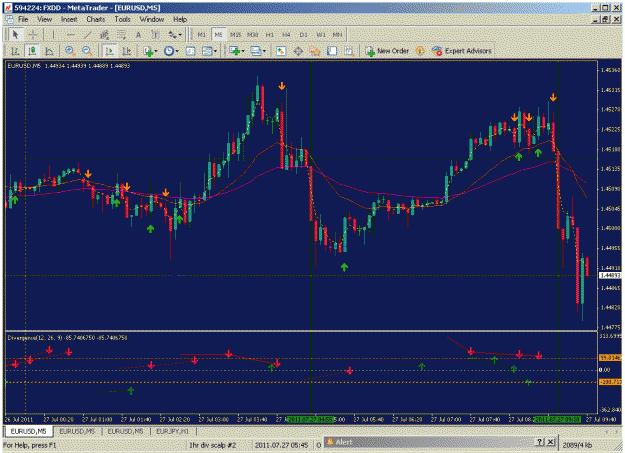The height and width of the screenshot is (453, 625).
Task: Click the New Chart green plus icon
Action: tap(234, 51)
